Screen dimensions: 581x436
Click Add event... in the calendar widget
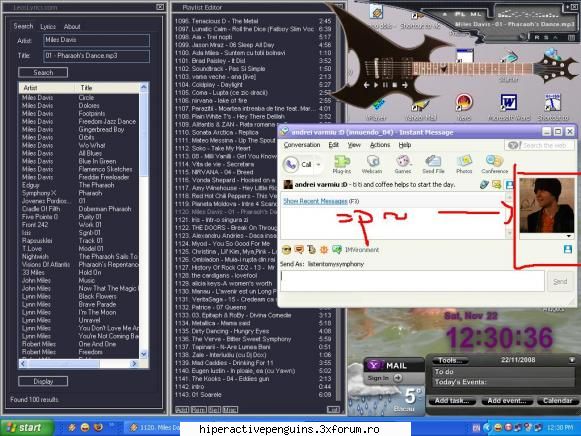coord(507,400)
